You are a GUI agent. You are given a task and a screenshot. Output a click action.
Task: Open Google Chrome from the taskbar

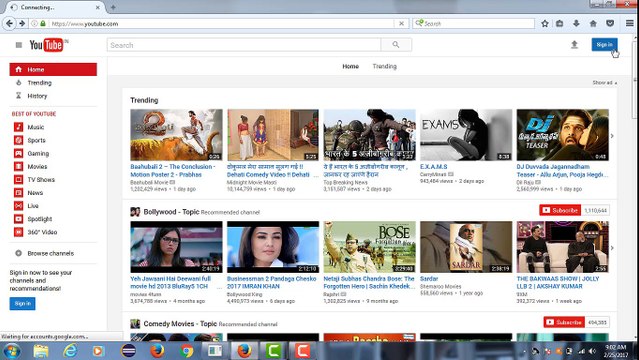point(187,351)
